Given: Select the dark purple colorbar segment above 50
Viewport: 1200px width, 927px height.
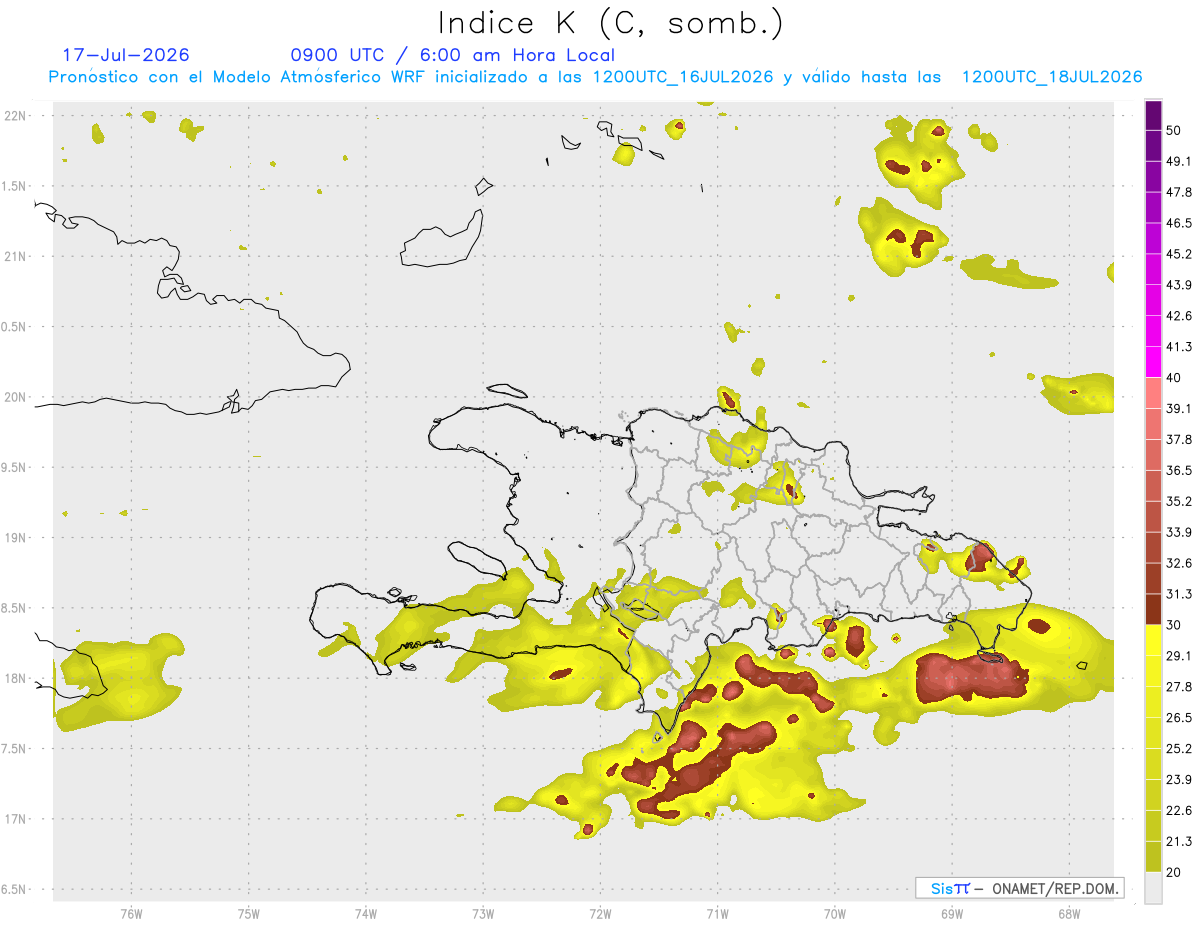Looking at the screenshot, I should 1154,116.
